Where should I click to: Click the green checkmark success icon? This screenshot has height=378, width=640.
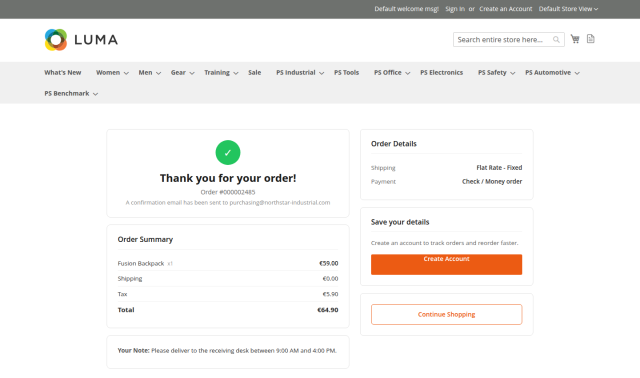click(228, 153)
